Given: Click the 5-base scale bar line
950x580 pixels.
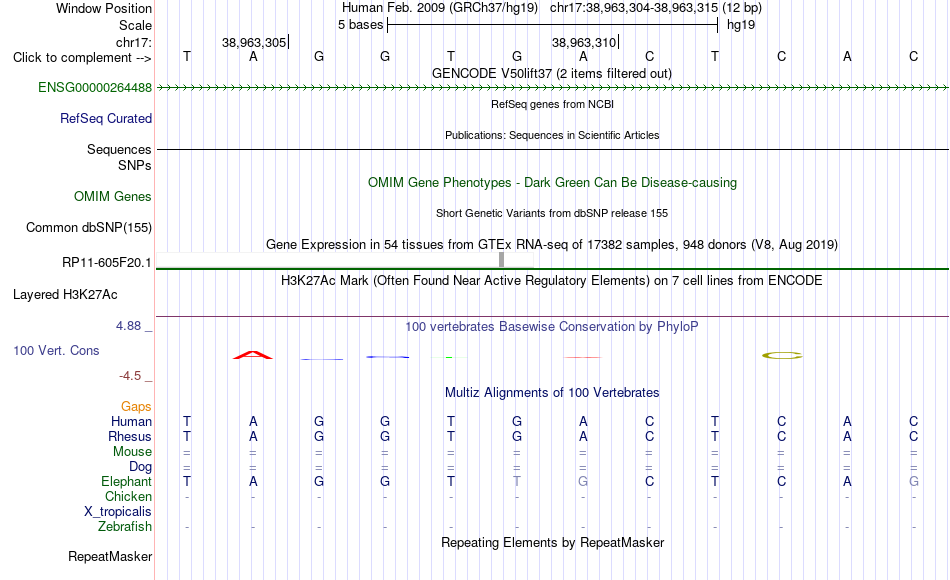Looking at the screenshot, I should click(553, 25).
